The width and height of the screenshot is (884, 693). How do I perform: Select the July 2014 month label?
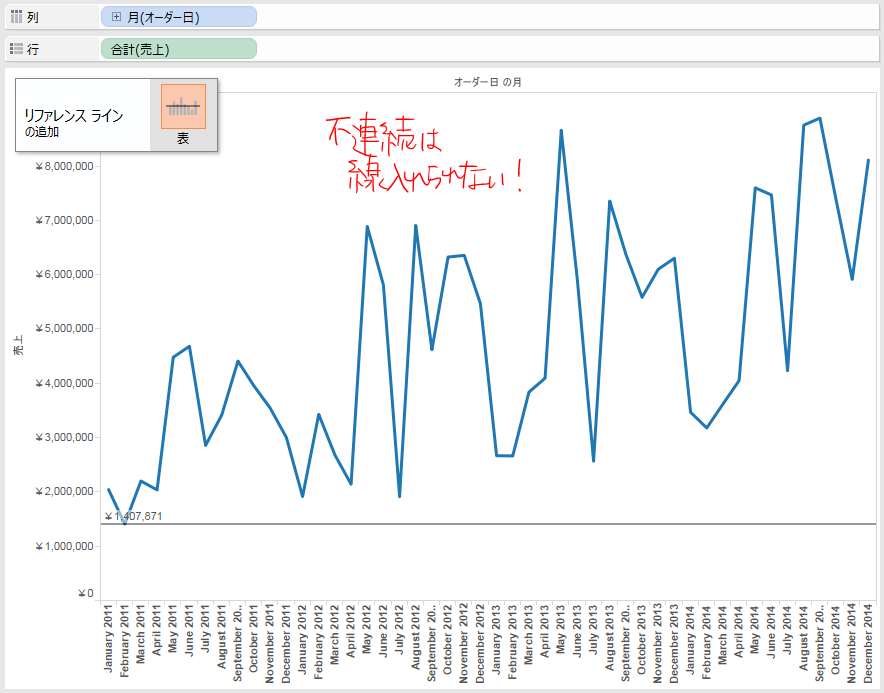[x=787, y=630]
